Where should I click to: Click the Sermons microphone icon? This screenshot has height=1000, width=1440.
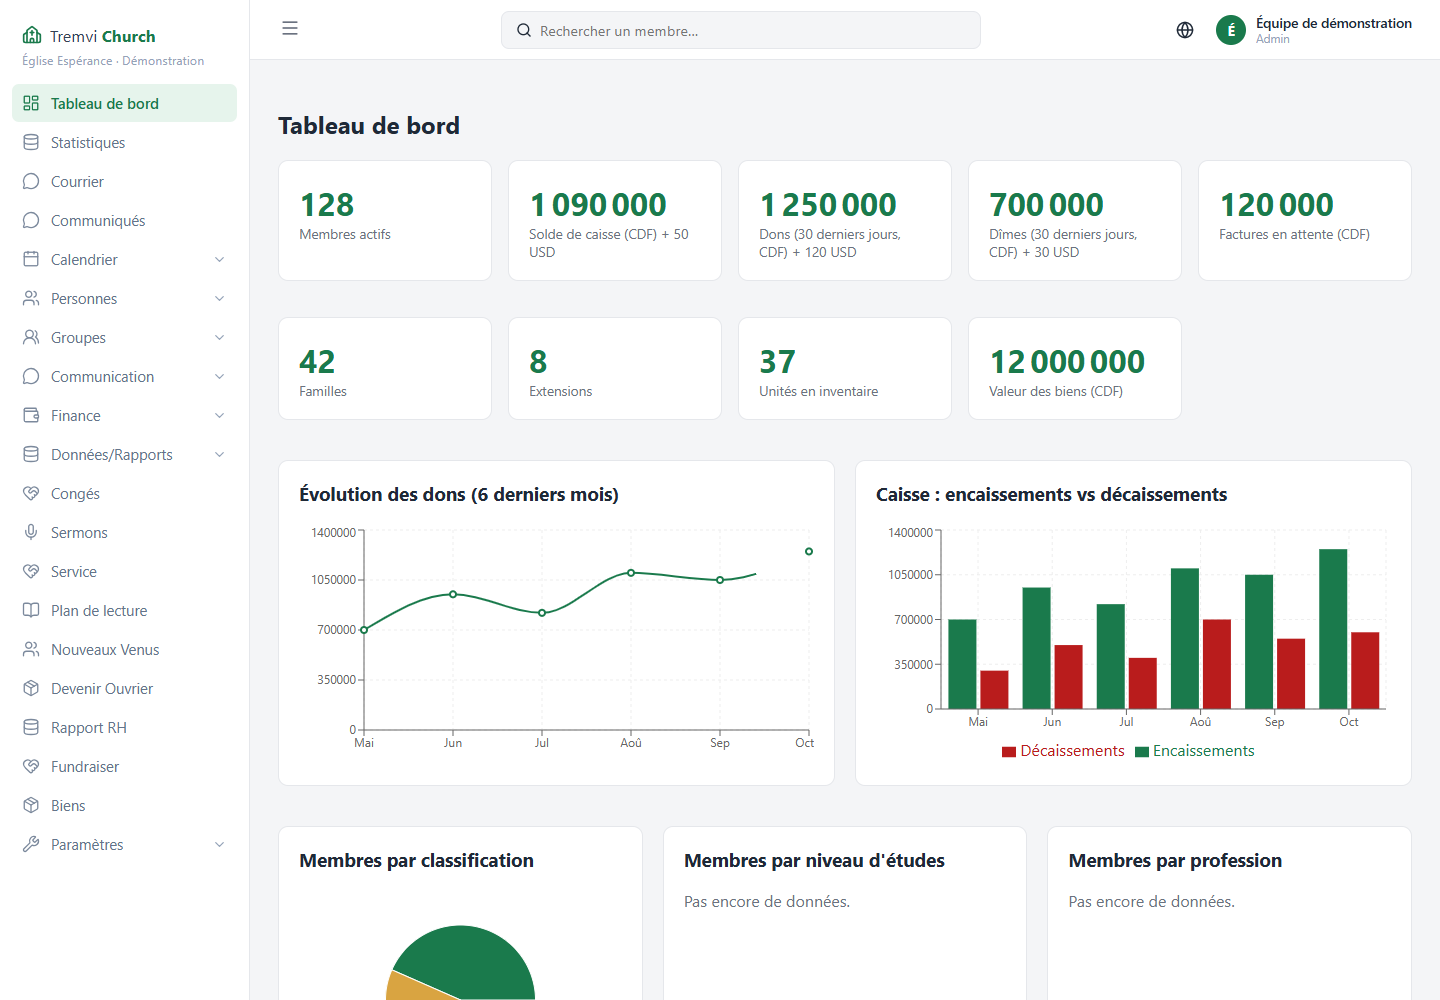pyautogui.click(x=31, y=533)
